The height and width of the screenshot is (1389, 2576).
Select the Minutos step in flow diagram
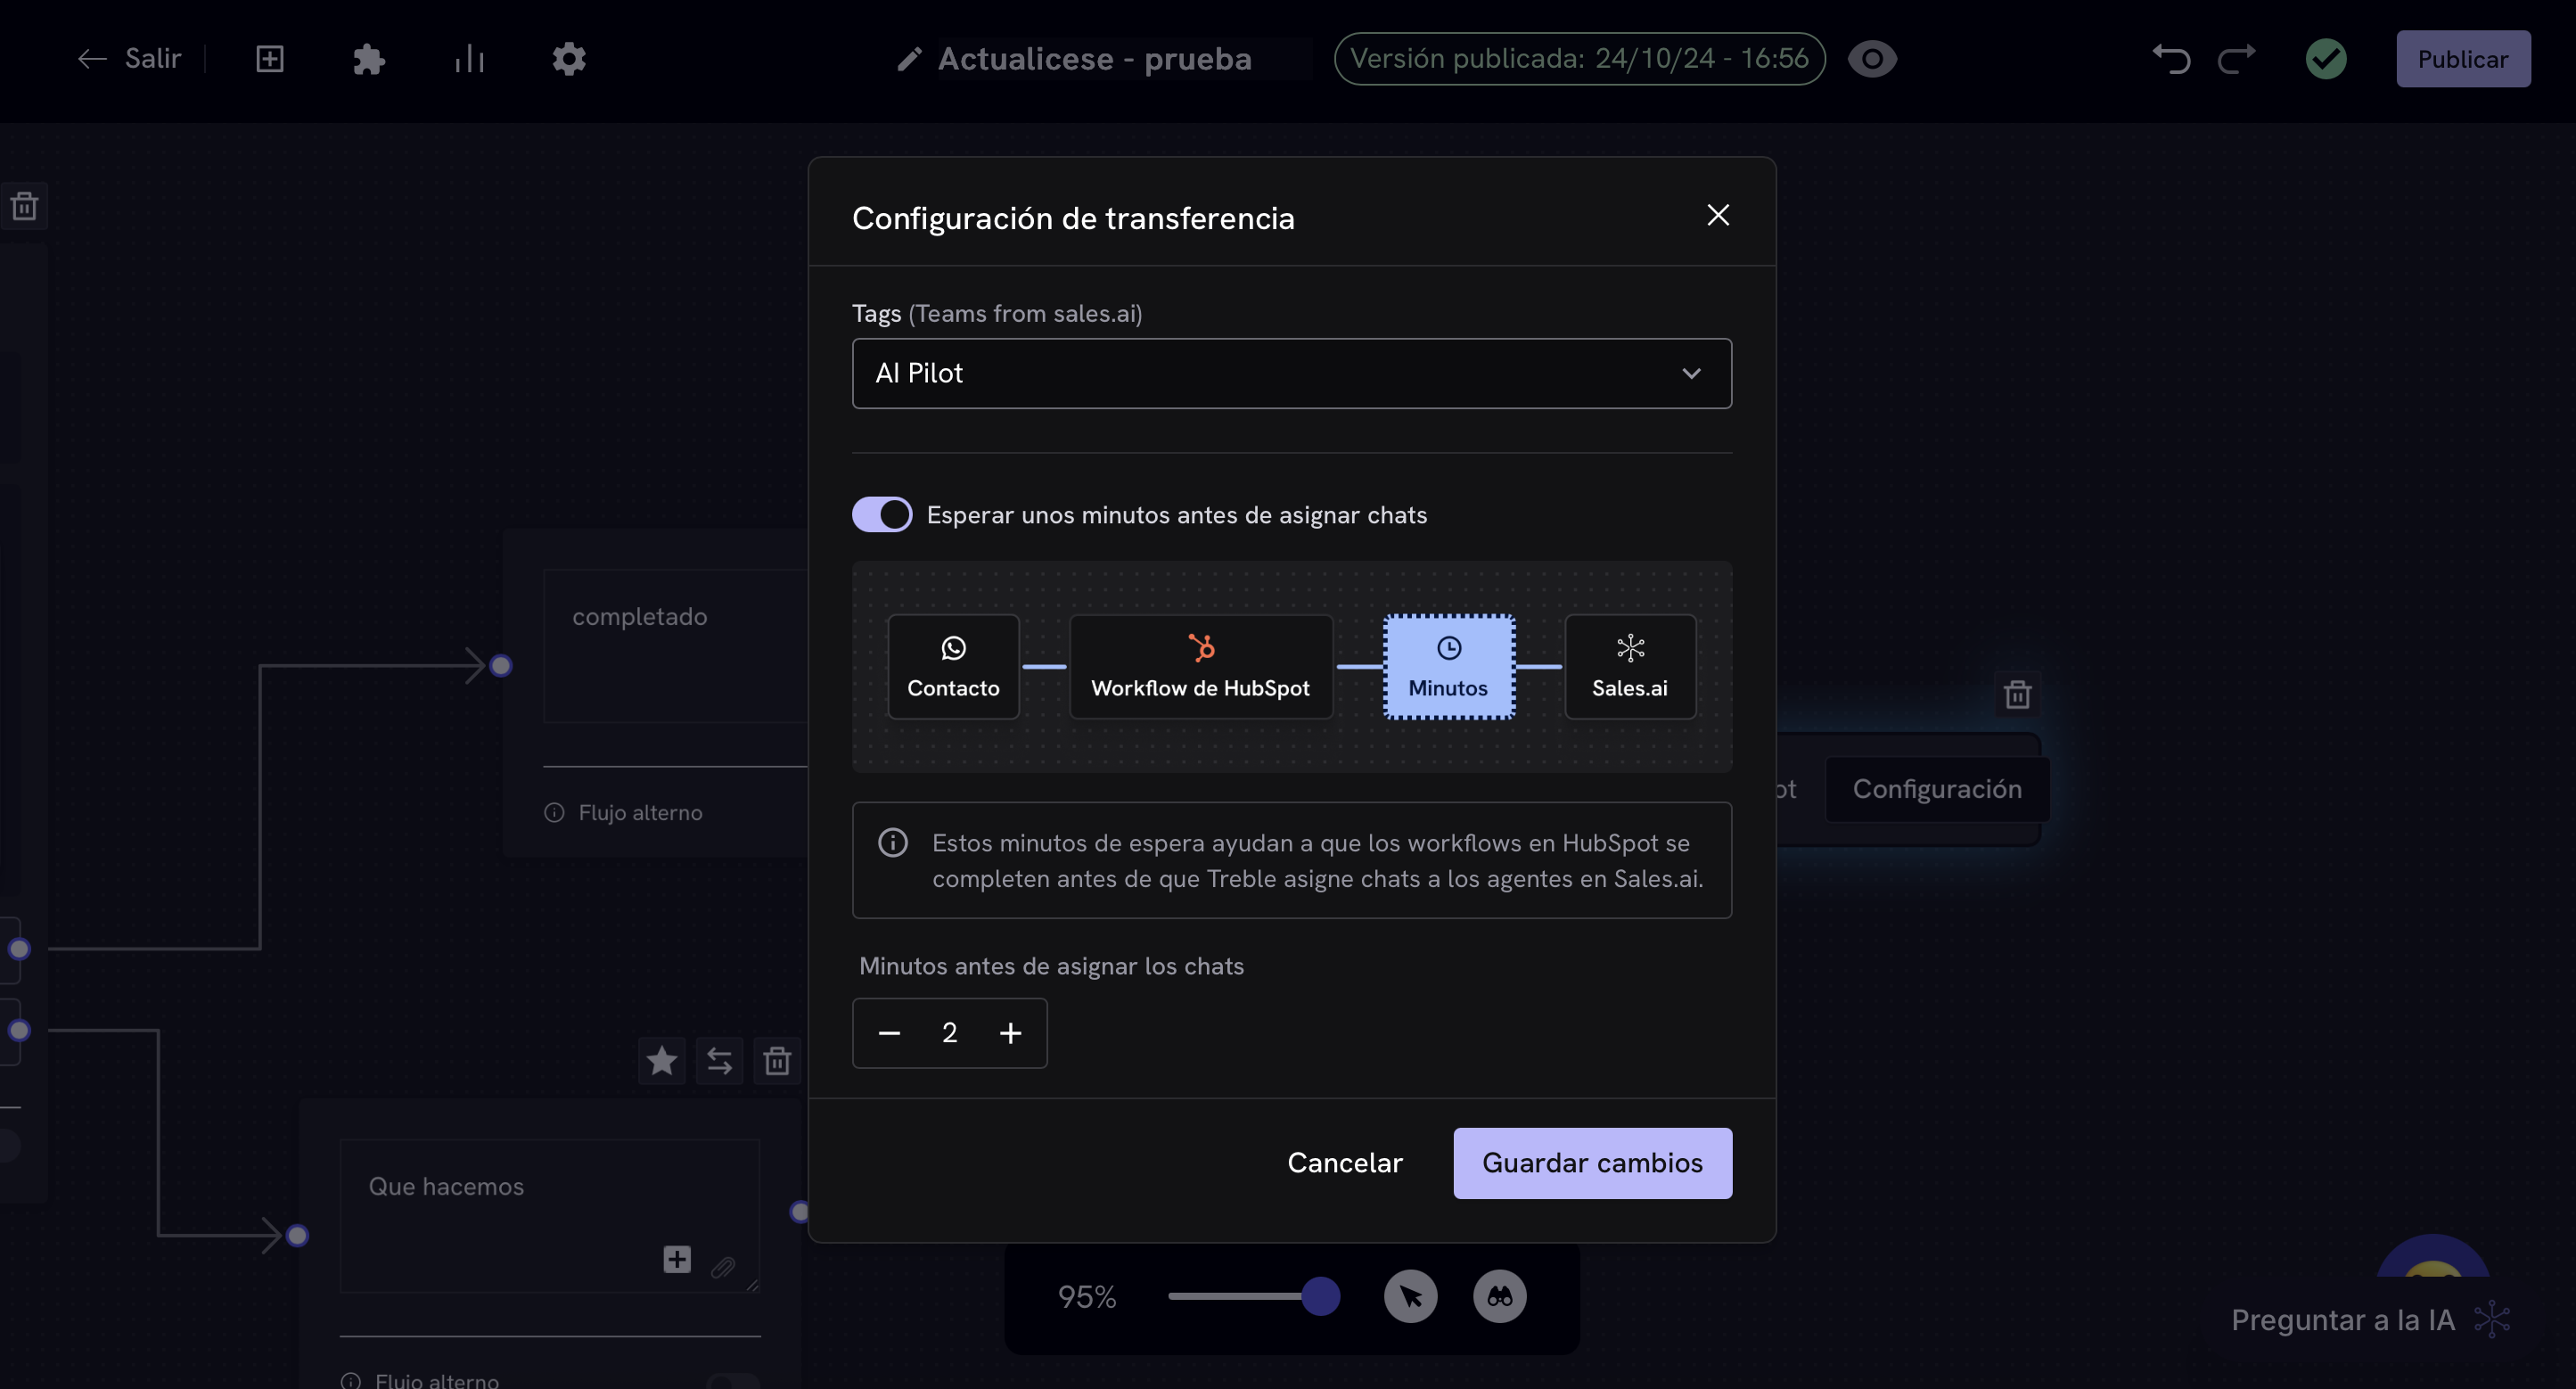(1448, 666)
